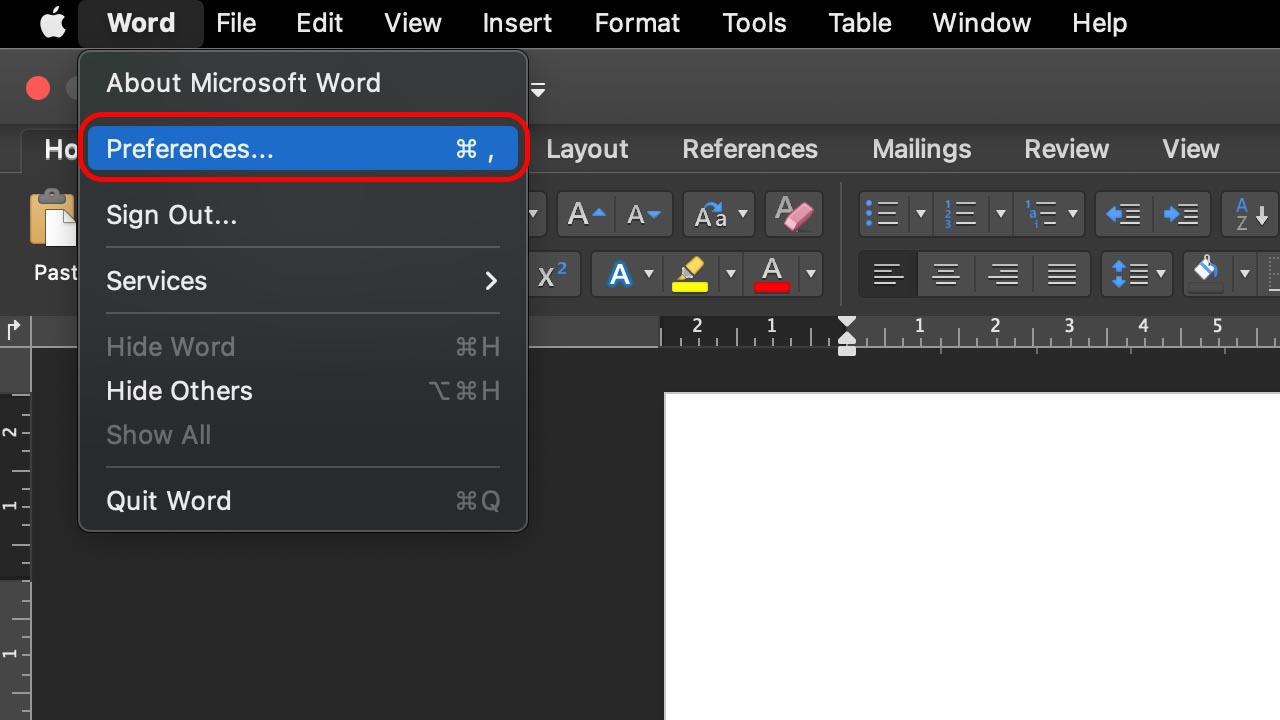The height and width of the screenshot is (720, 1280).
Task: Open the Table menu
Action: click(x=860, y=23)
